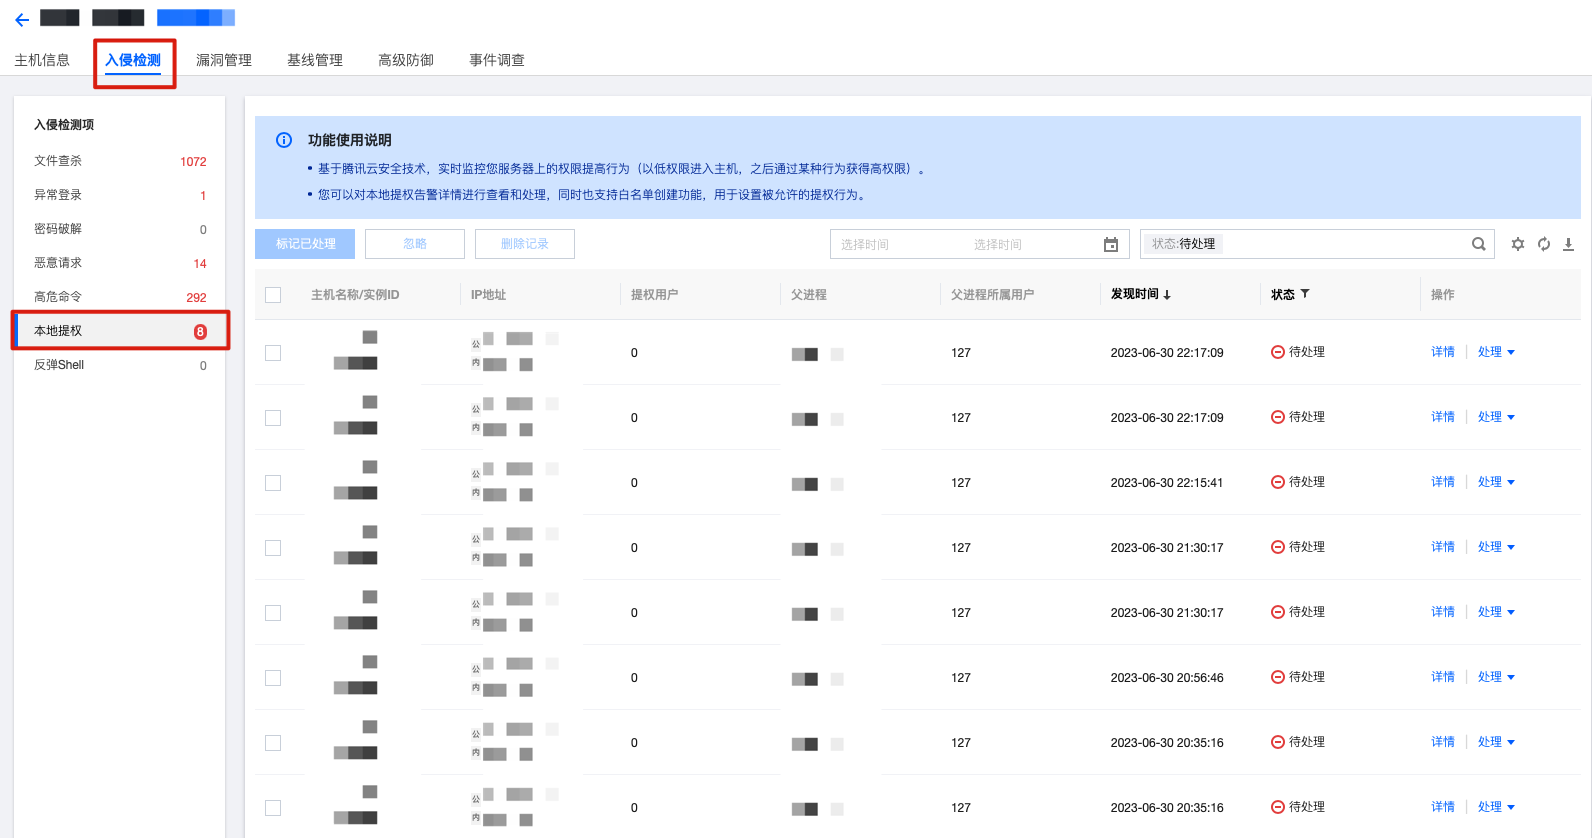Click the download export icon
1592x838 pixels.
(x=1568, y=244)
